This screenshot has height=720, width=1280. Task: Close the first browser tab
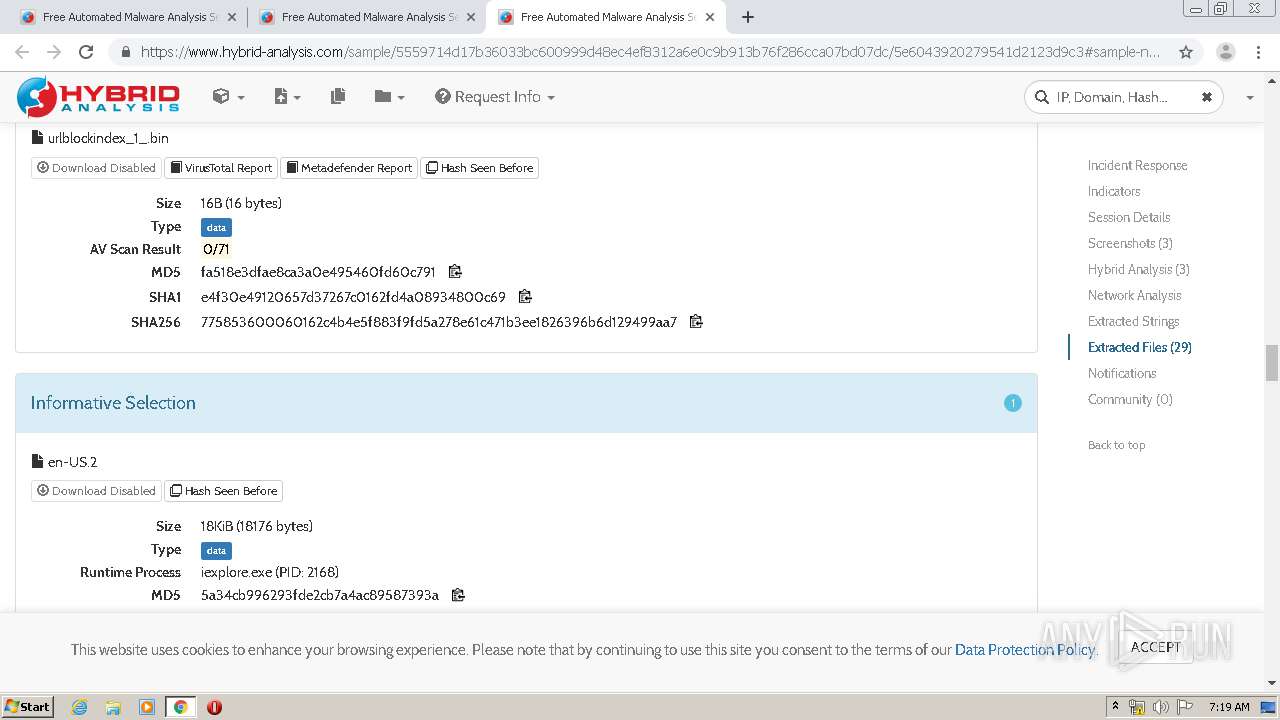pos(232,17)
